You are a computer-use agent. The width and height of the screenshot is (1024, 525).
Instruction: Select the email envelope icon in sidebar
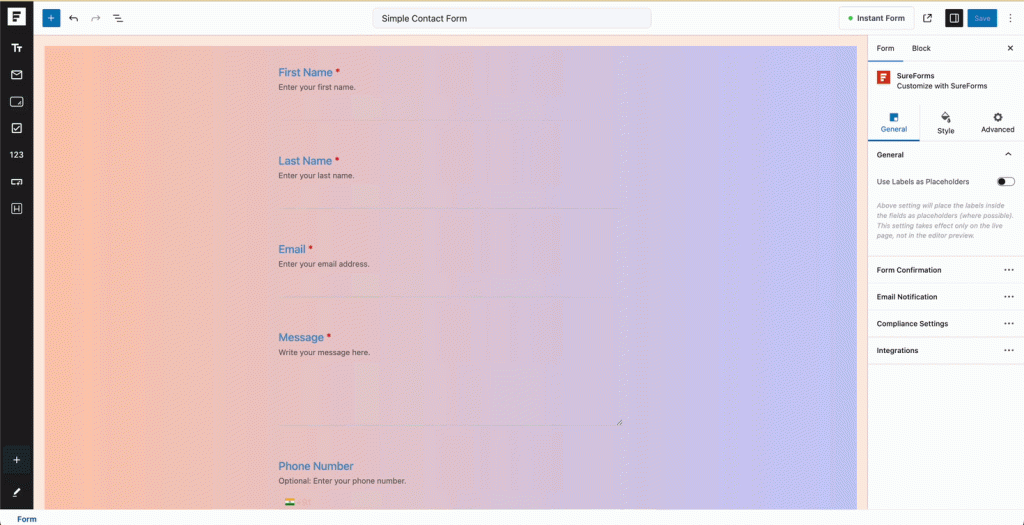(x=17, y=75)
